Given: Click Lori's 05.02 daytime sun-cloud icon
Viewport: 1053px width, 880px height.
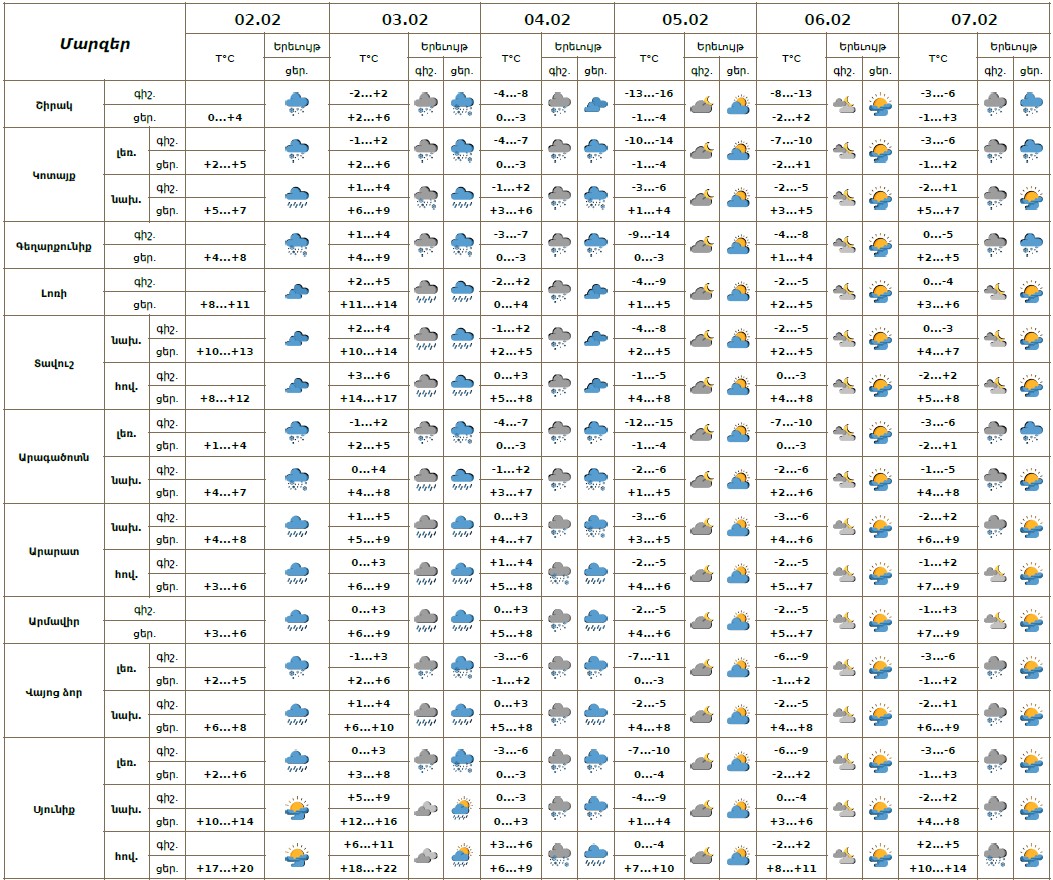Looking at the screenshot, I should tap(738, 292).
